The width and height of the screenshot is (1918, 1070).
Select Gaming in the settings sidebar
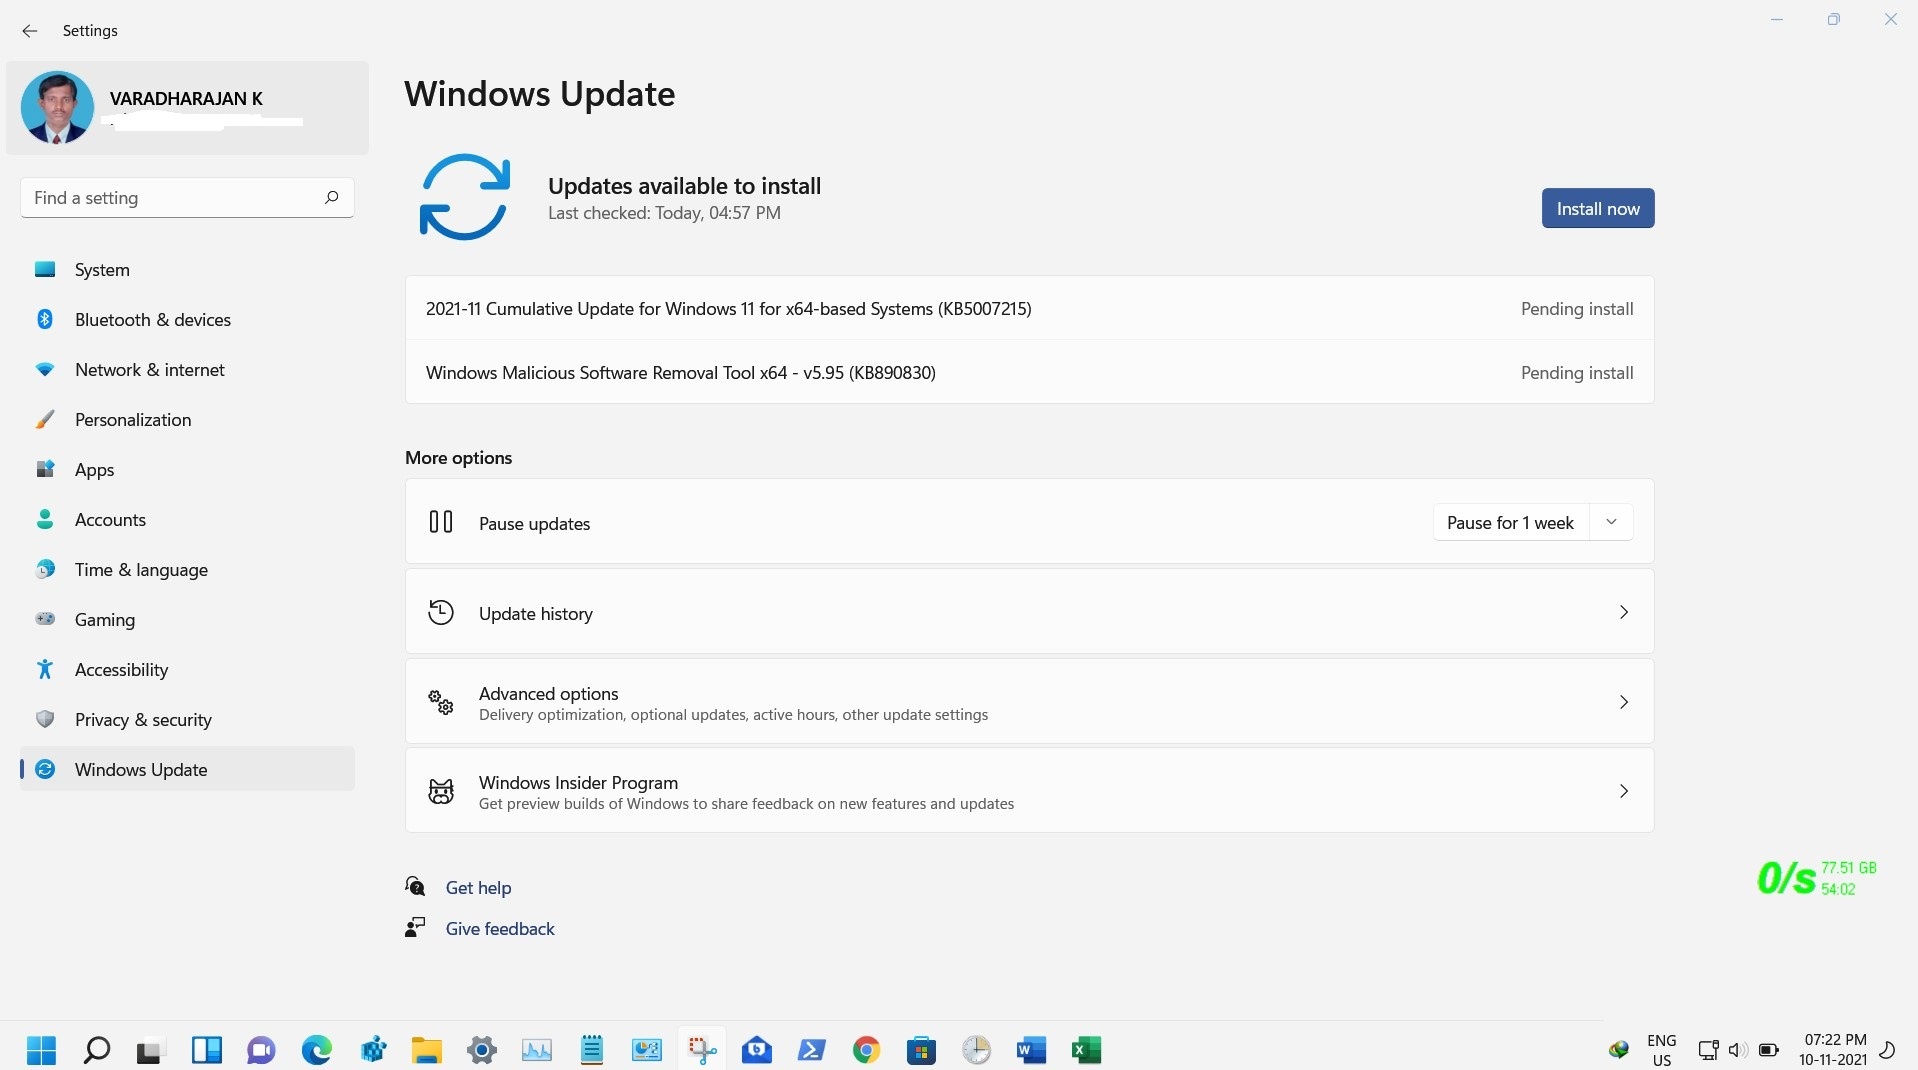(105, 619)
